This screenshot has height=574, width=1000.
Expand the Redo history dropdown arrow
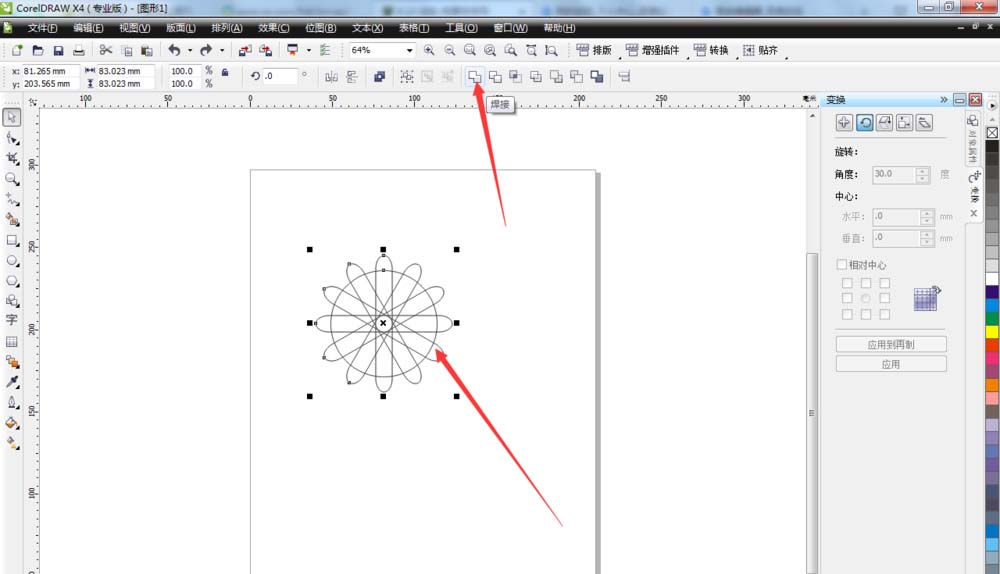click(x=221, y=50)
